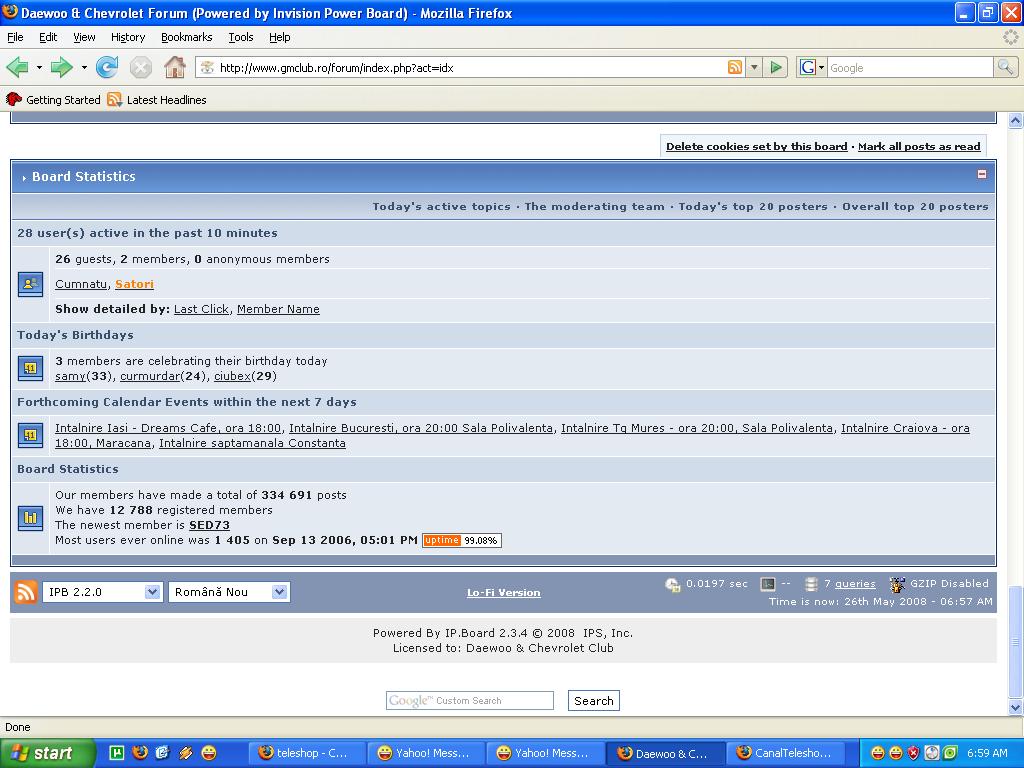1024x768 pixels.
Task: Collapse the Board Statistics section
Action: click(x=981, y=174)
